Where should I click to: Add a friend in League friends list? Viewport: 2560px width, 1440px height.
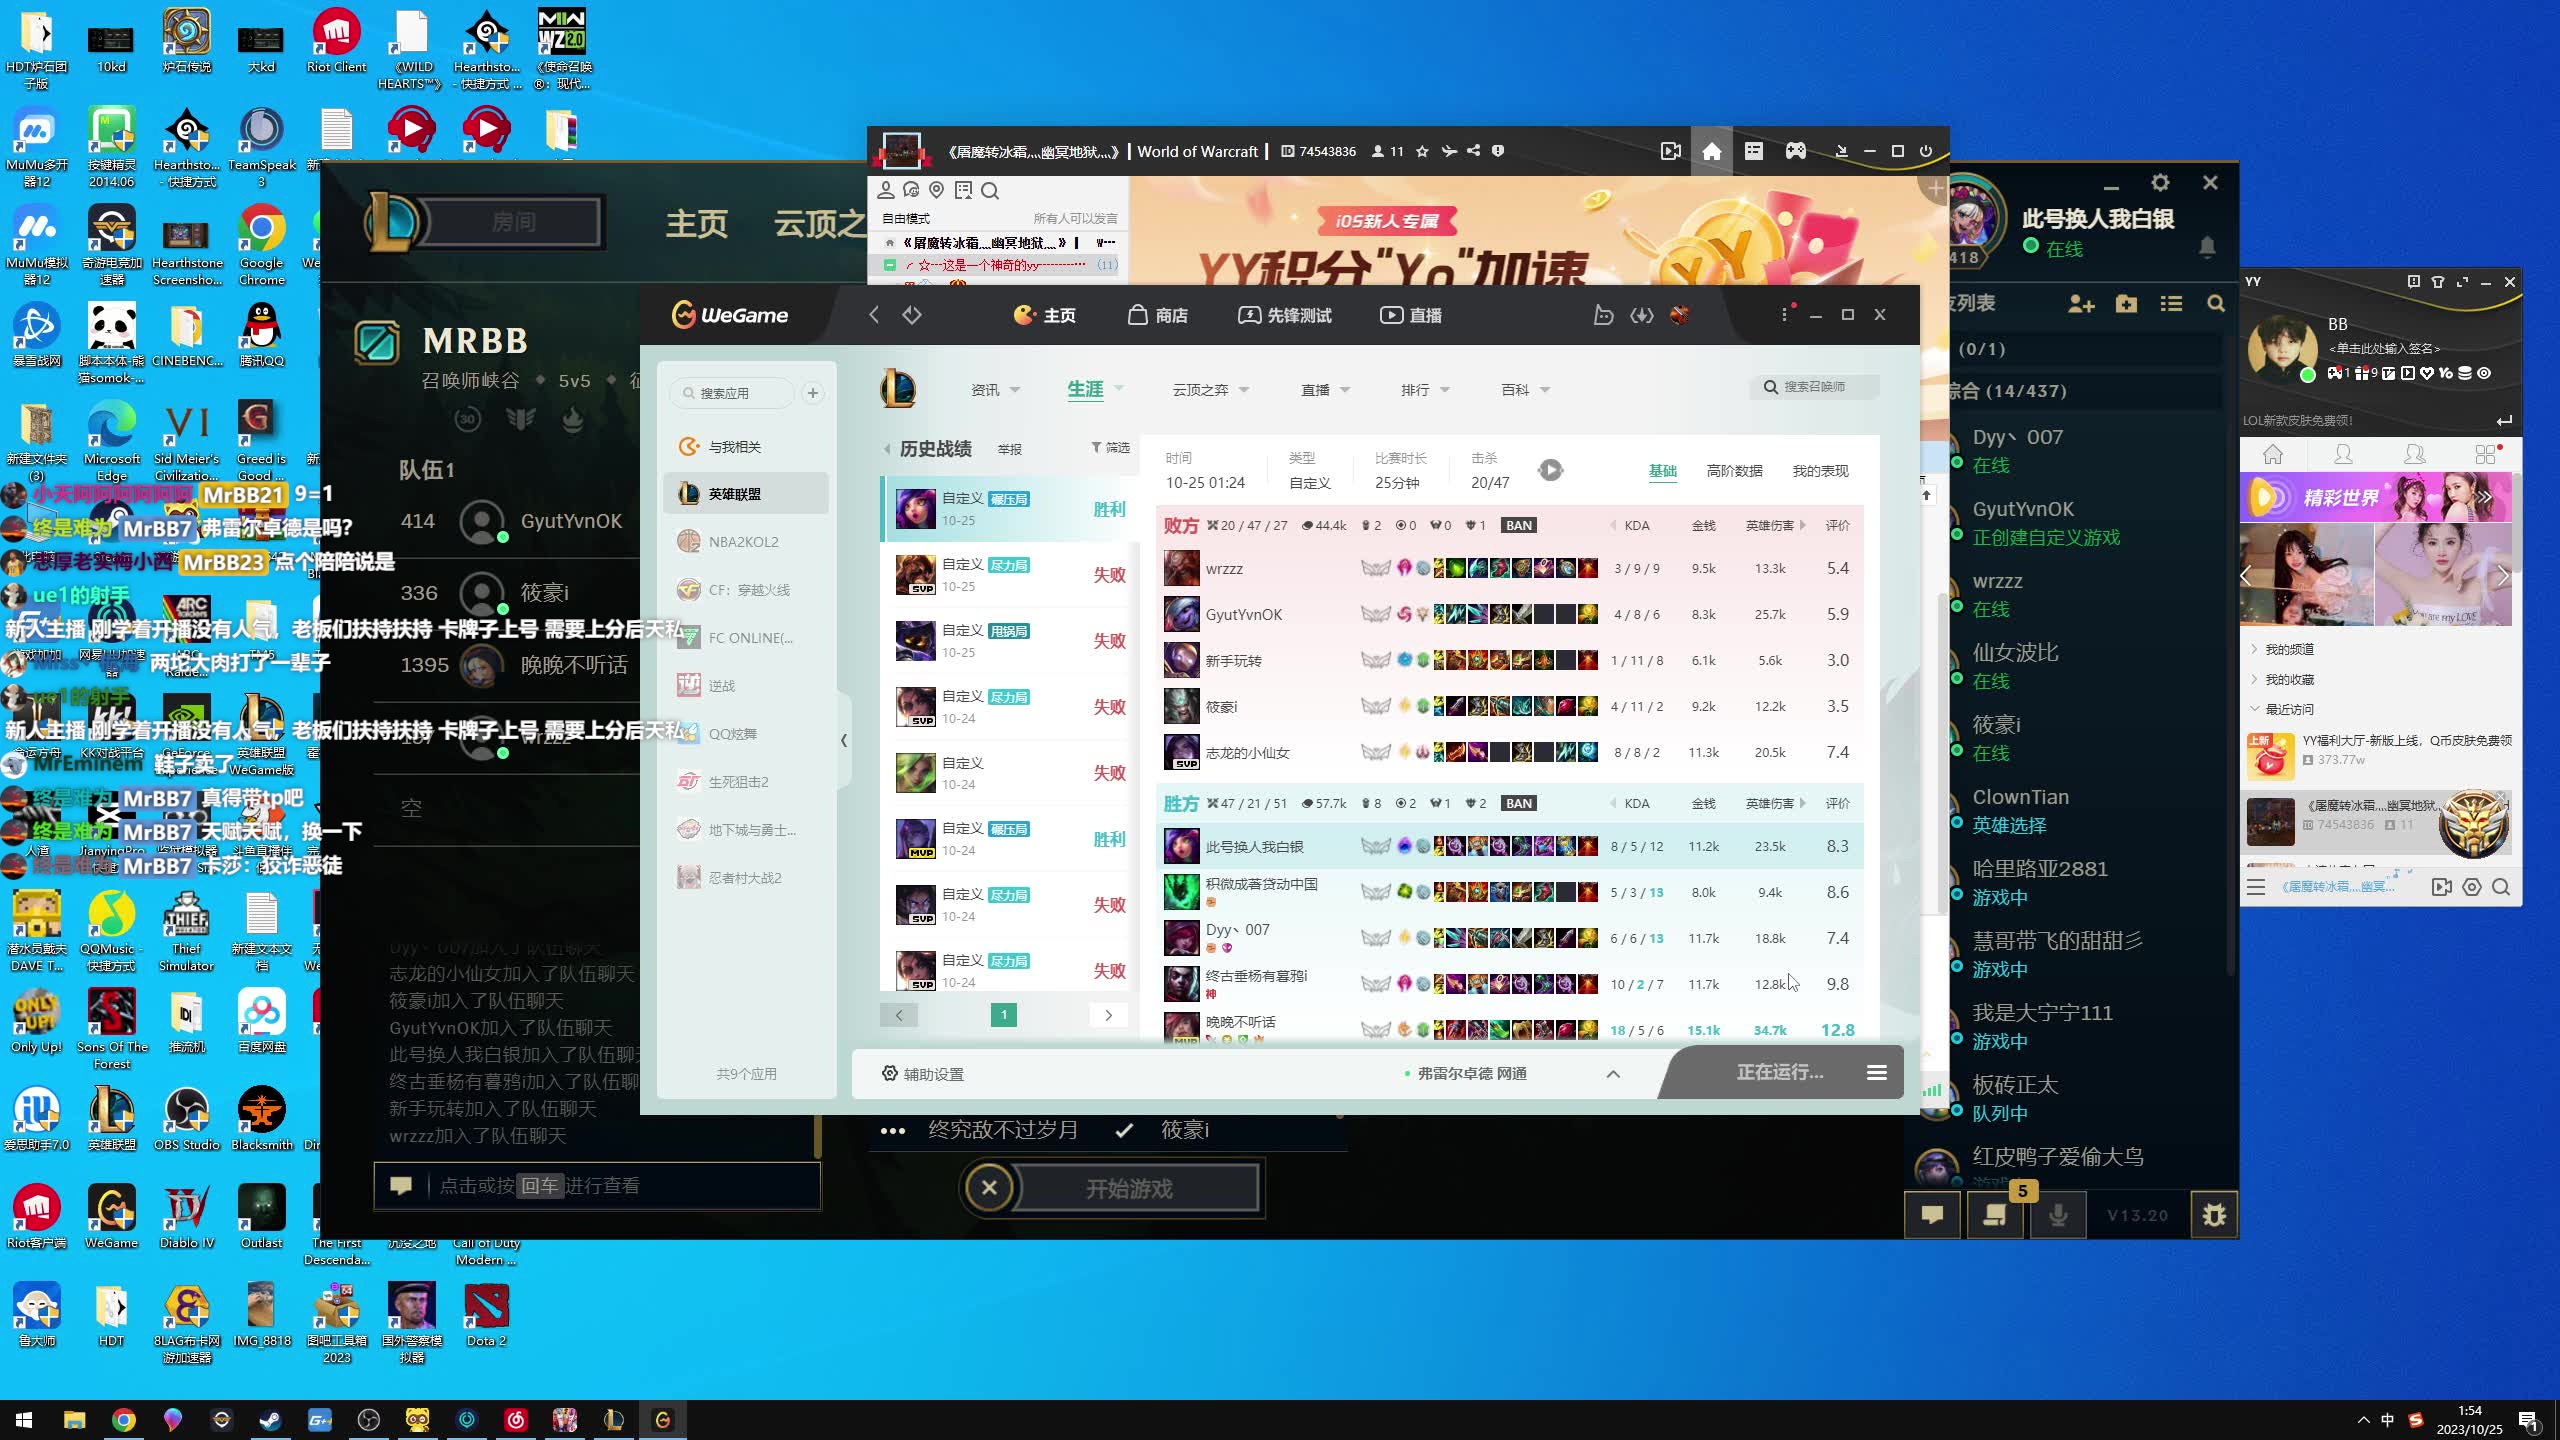coord(2081,304)
